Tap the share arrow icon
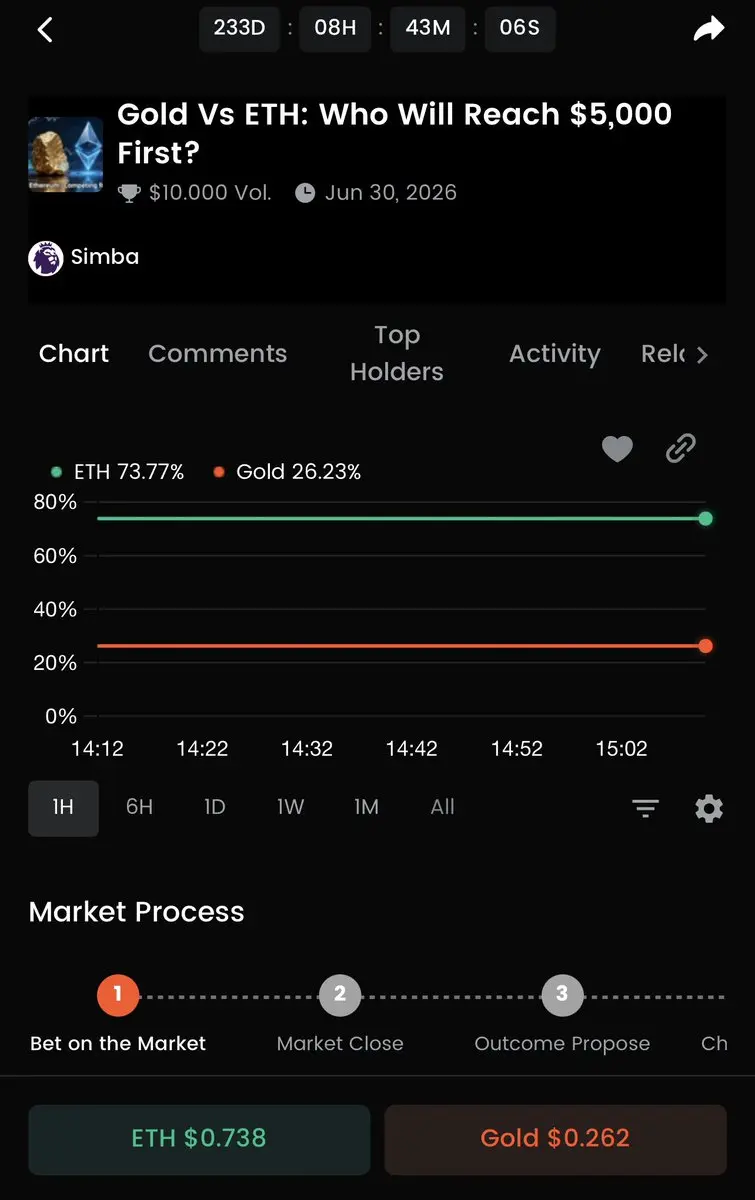Image resolution: width=755 pixels, height=1200 pixels. (708, 30)
